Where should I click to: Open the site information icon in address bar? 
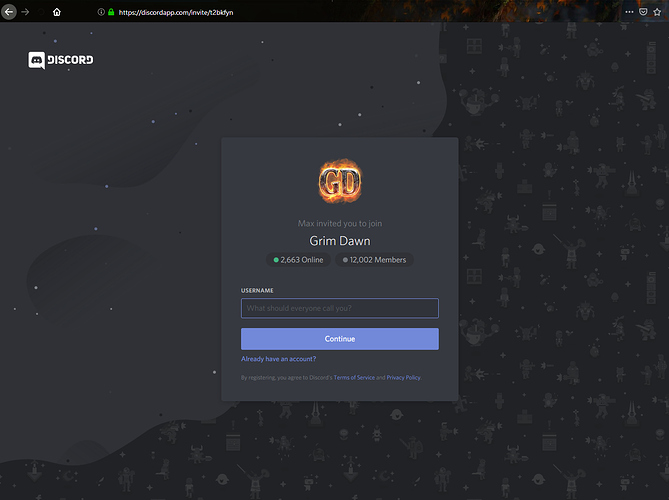[x=101, y=12]
